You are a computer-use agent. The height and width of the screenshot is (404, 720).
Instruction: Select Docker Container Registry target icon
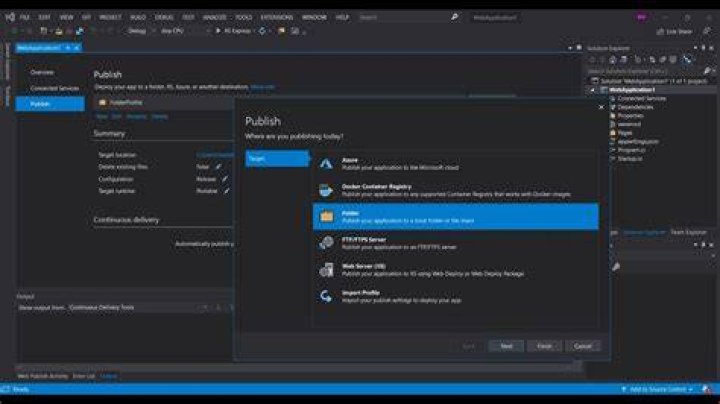tap(326, 190)
